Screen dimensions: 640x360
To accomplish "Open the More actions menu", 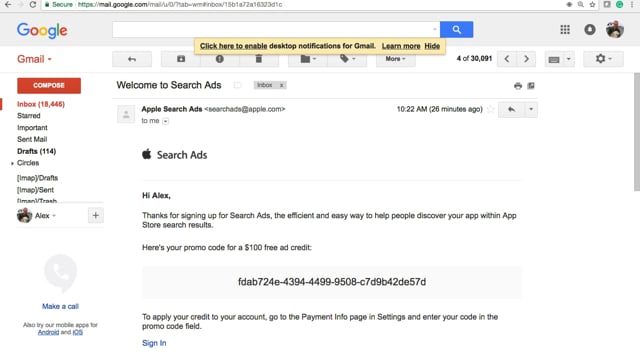I will 396,59.
